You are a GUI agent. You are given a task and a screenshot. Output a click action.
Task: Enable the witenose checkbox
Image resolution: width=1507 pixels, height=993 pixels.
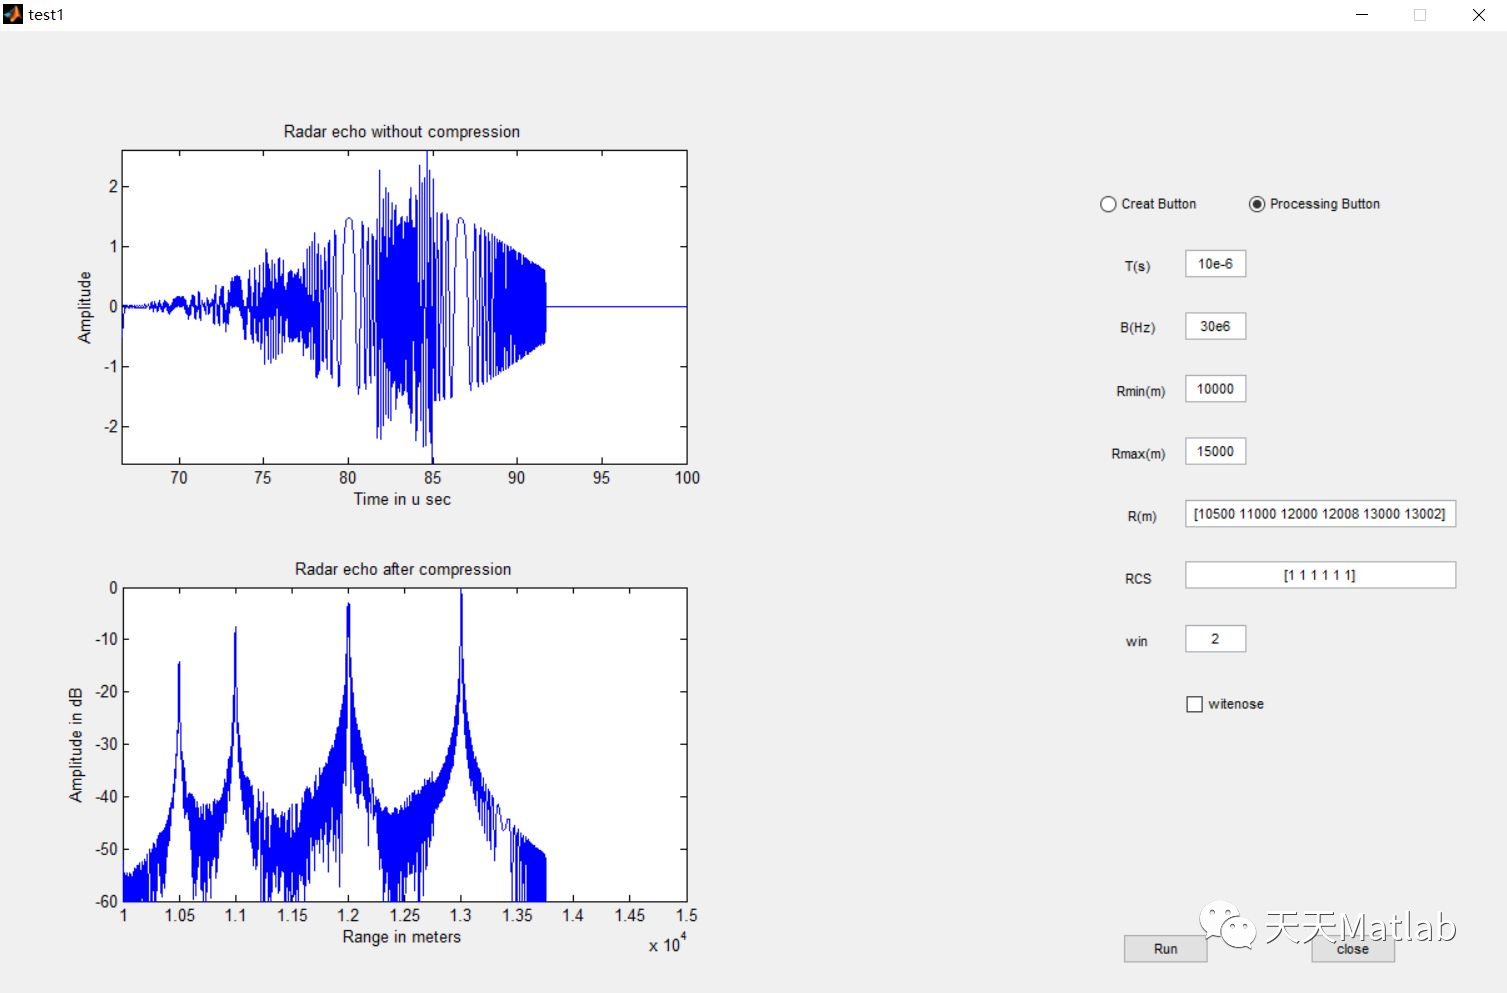[1194, 704]
